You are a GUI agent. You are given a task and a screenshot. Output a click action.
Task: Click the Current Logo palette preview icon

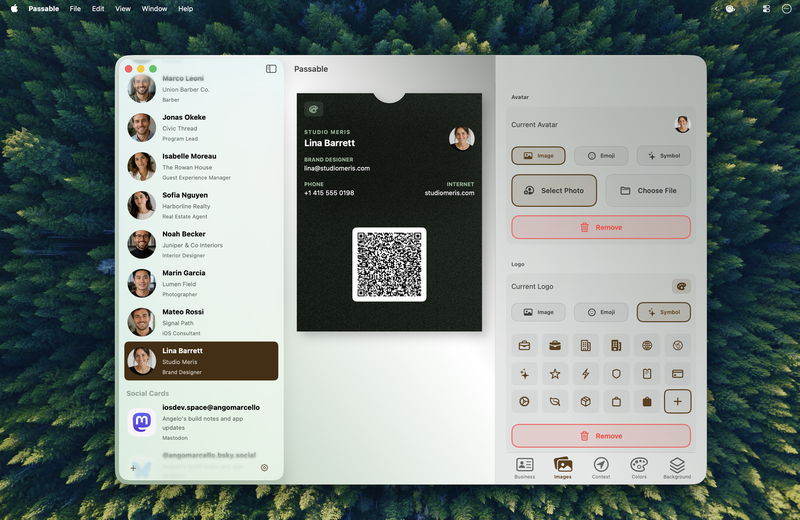[681, 286]
